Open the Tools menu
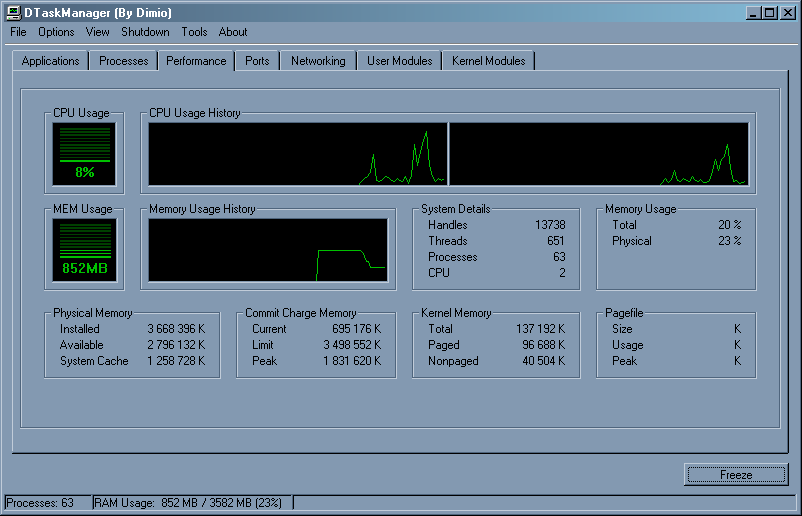802x516 pixels. click(x=194, y=32)
